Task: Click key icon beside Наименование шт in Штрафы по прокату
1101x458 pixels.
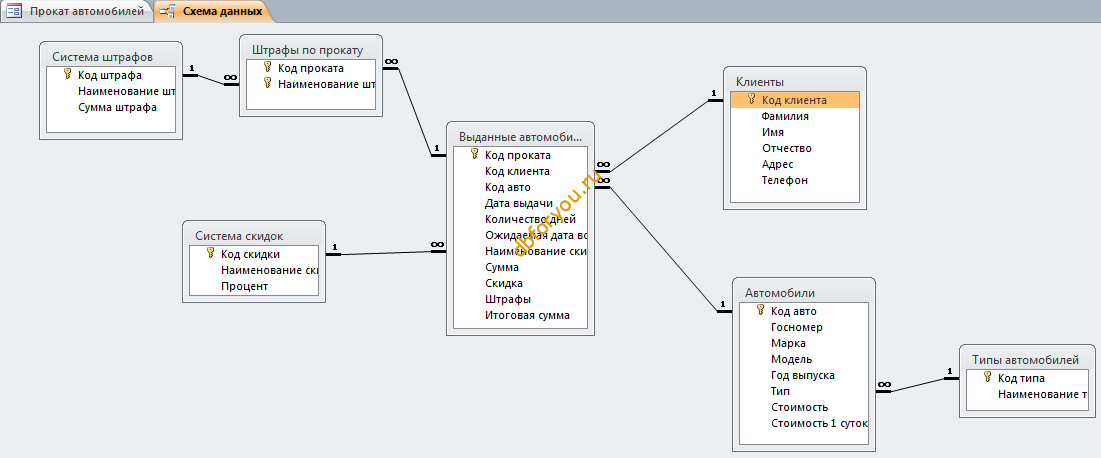Action: point(268,84)
